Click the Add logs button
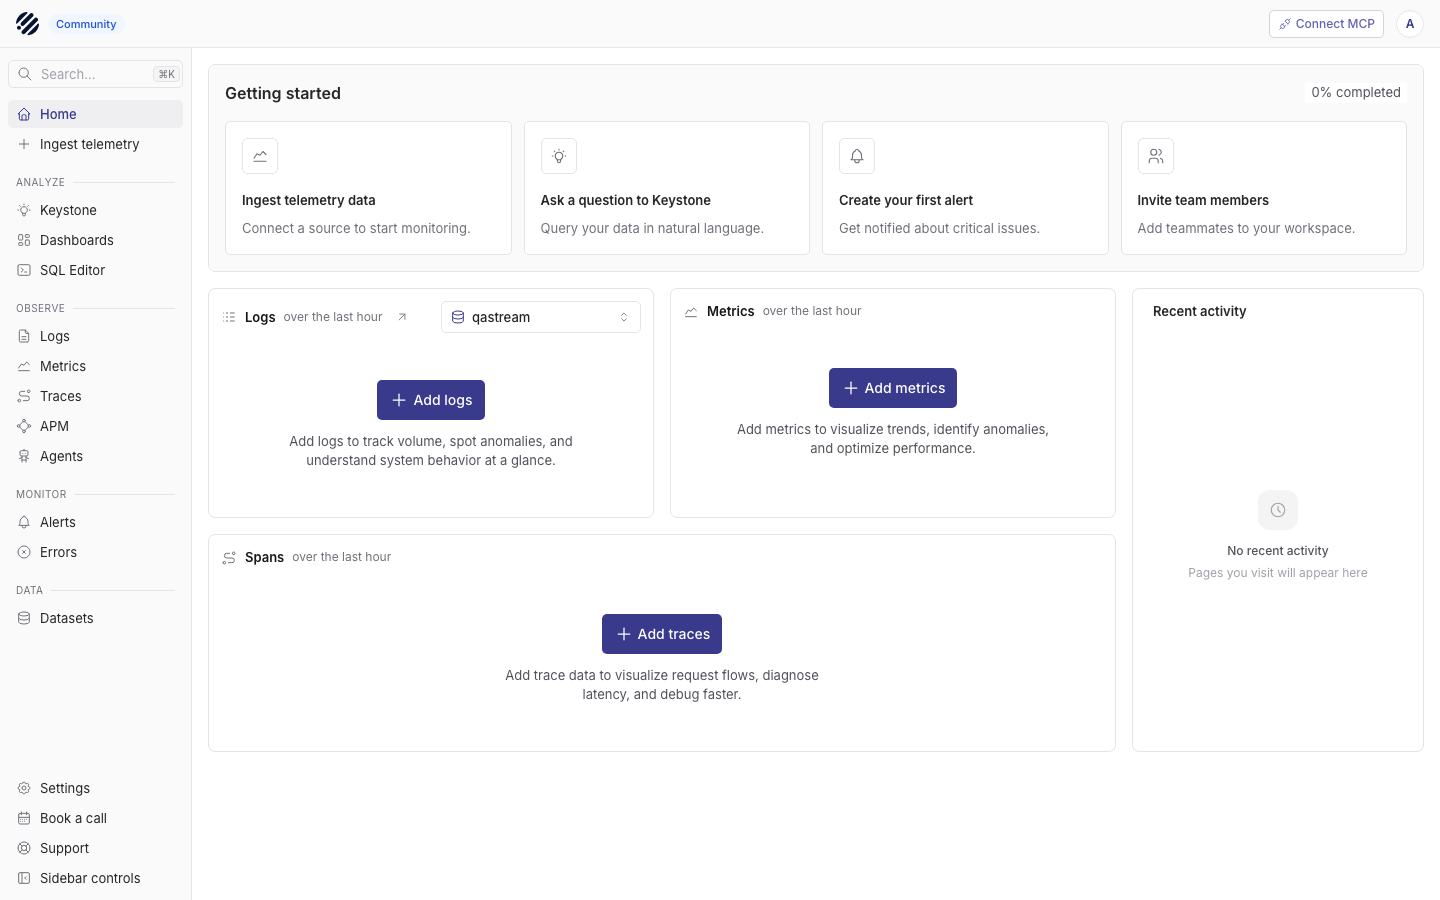The height and width of the screenshot is (900, 1440). (x=431, y=400)
